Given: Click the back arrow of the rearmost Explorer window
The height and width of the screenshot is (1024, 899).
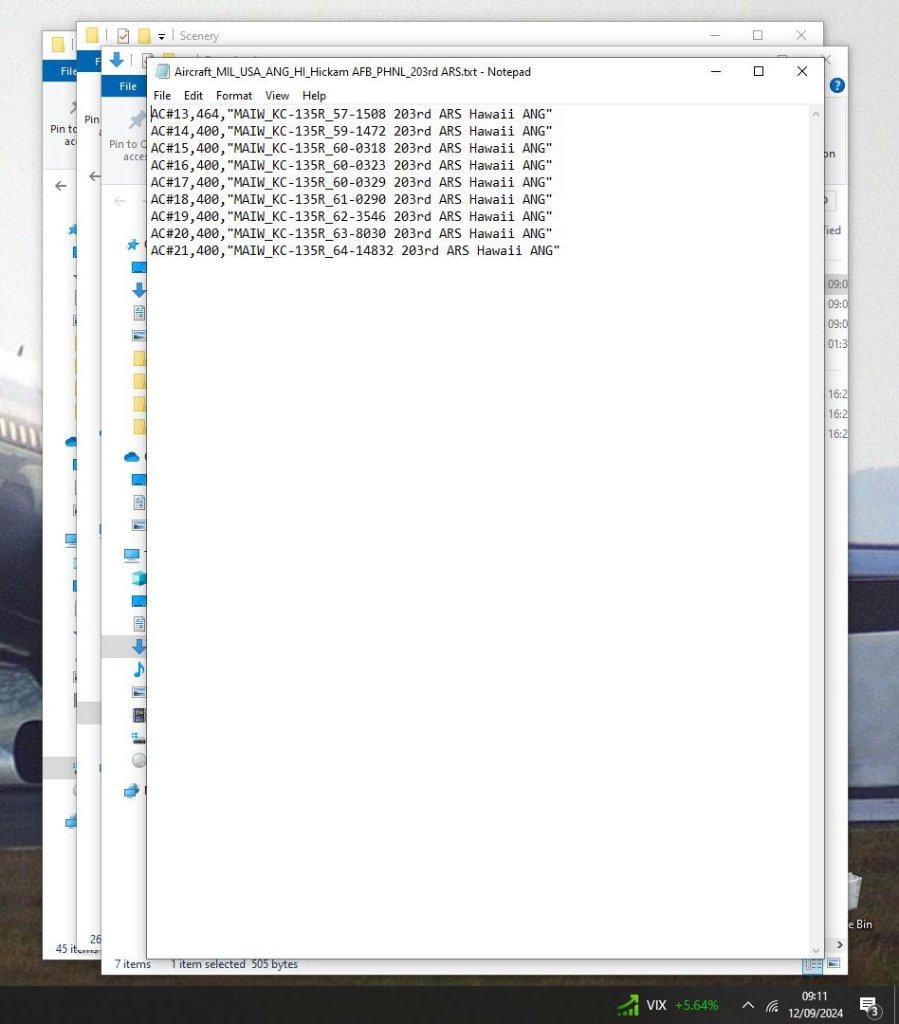Looking at the screenshot, I should click(x=61, y=186).
